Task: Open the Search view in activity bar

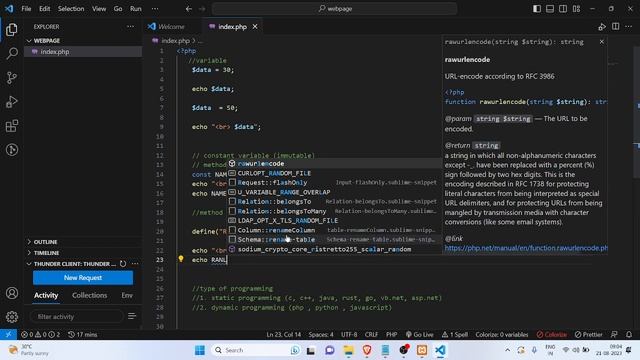Action: click(x=12, y=53)
